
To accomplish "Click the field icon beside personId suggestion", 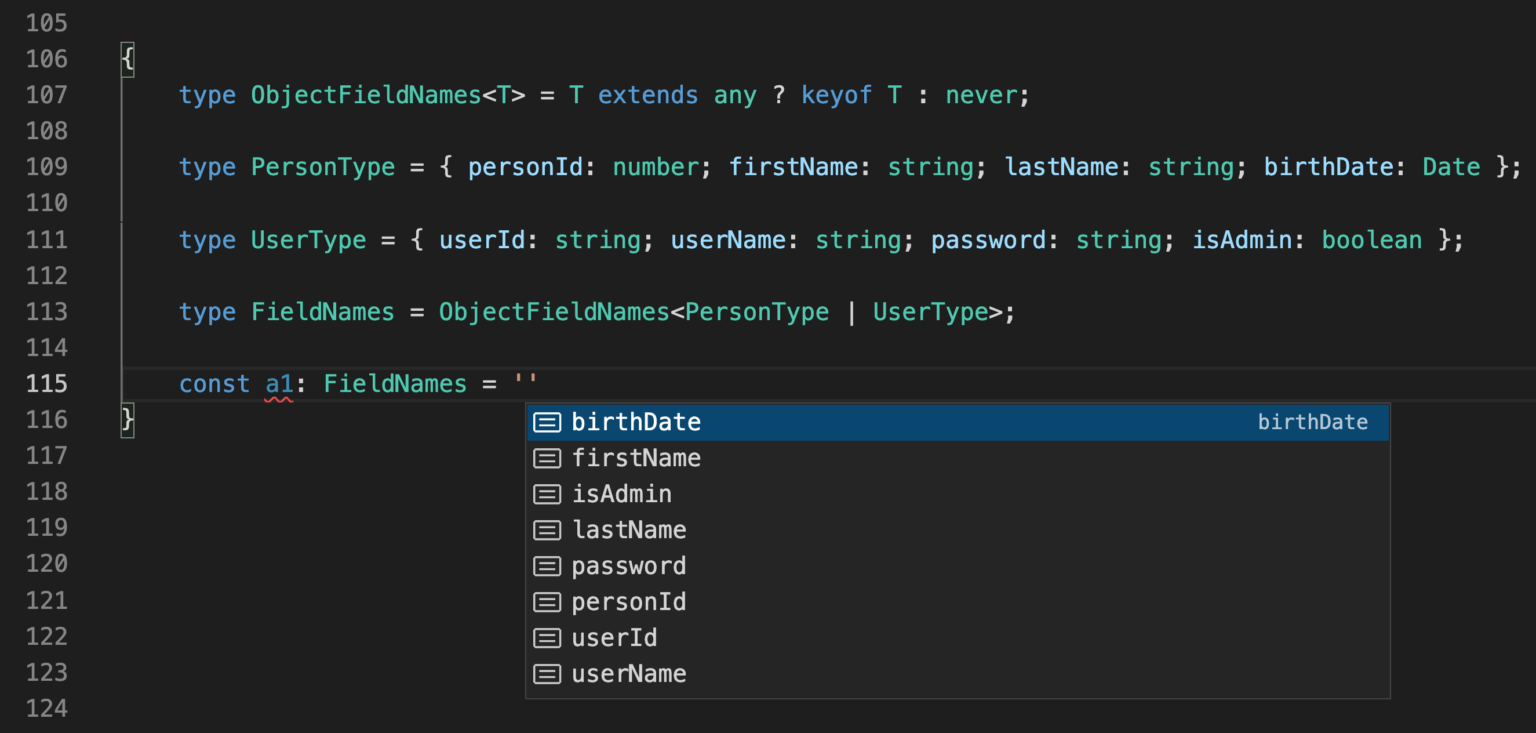I will [x=547, y=602].
